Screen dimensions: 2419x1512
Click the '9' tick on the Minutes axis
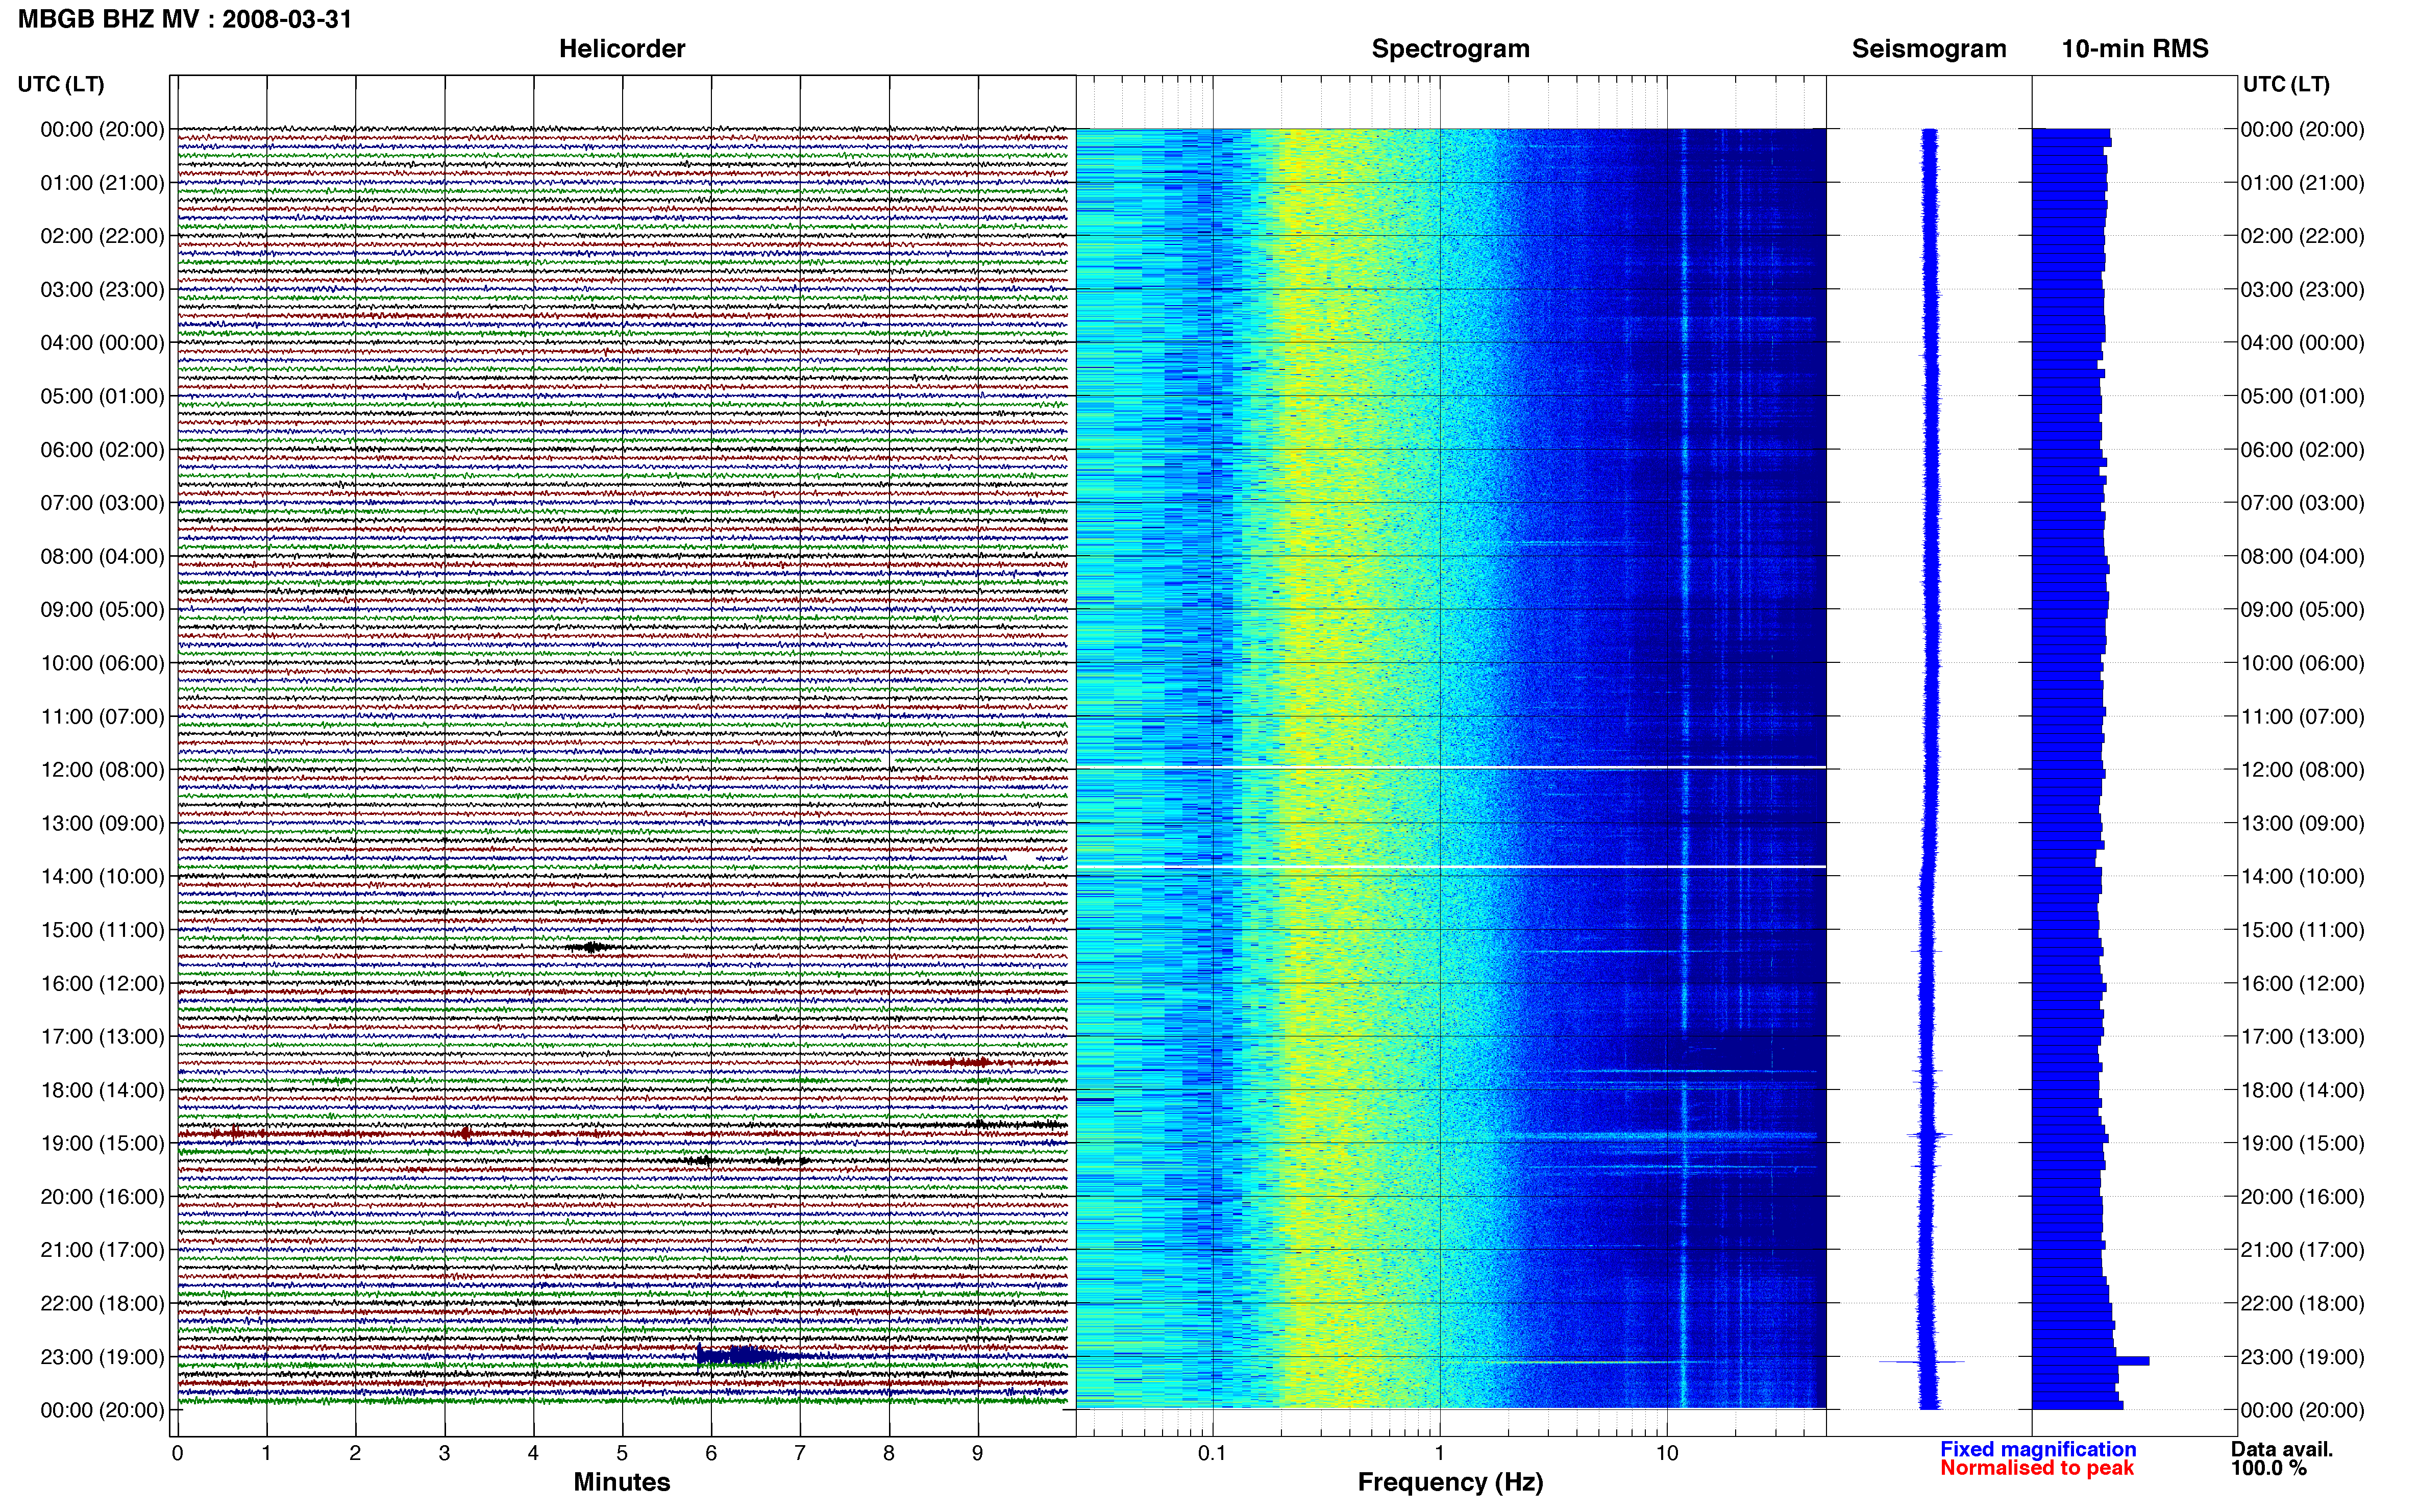(x=978, y=1454)
